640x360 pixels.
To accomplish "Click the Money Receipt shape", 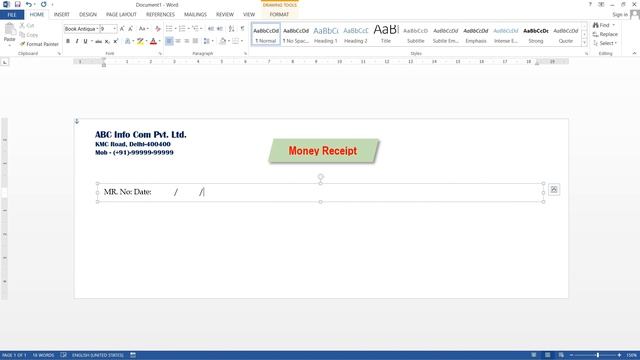I will [324, 151].
